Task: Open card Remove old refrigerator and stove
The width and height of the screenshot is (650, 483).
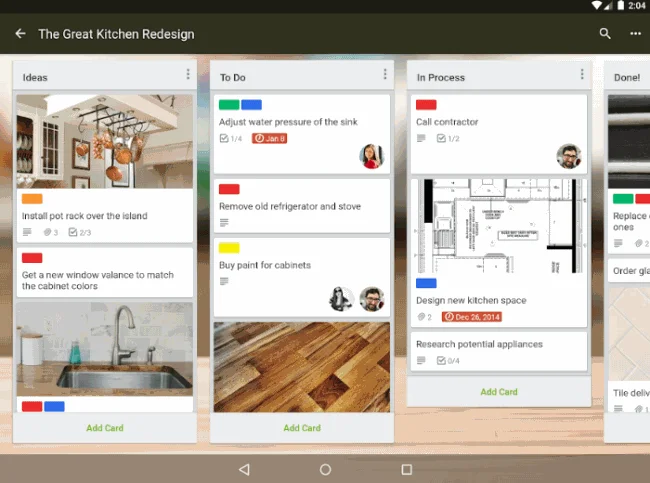Action: pos(302,206)
